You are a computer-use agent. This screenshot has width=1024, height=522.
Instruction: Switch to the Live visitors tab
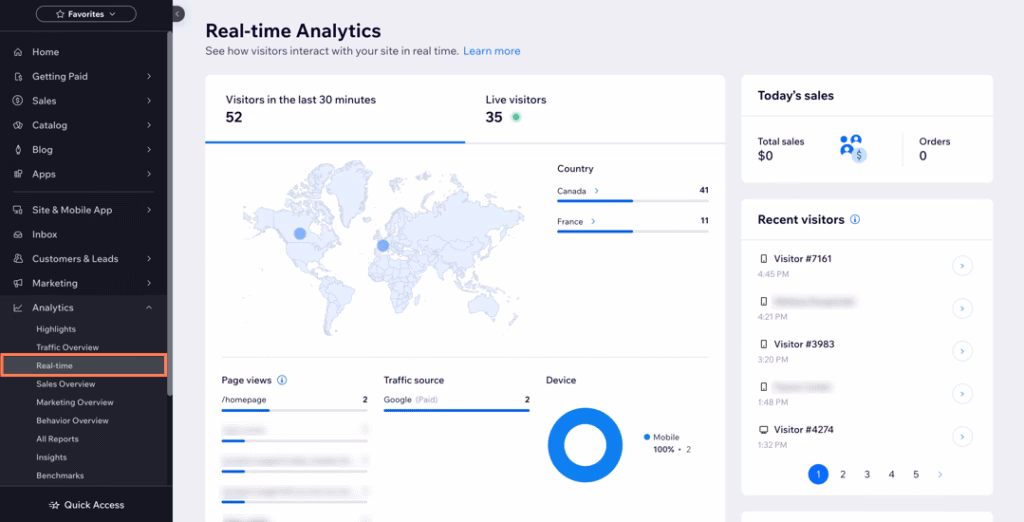(516, 108)
